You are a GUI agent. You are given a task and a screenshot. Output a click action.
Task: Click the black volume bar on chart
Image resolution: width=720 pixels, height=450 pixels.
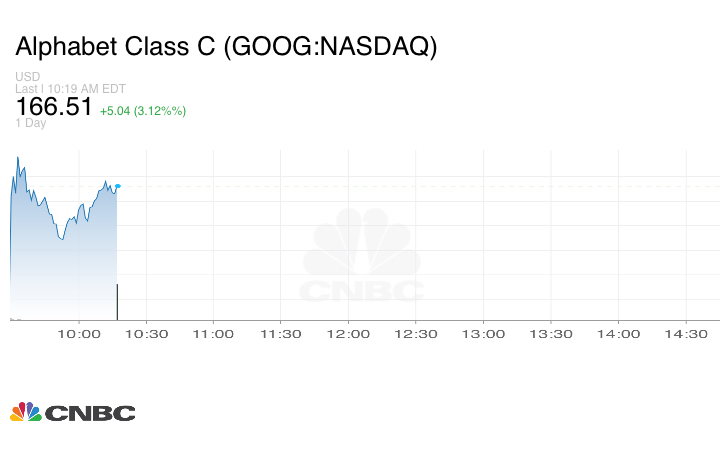[118, 301]
